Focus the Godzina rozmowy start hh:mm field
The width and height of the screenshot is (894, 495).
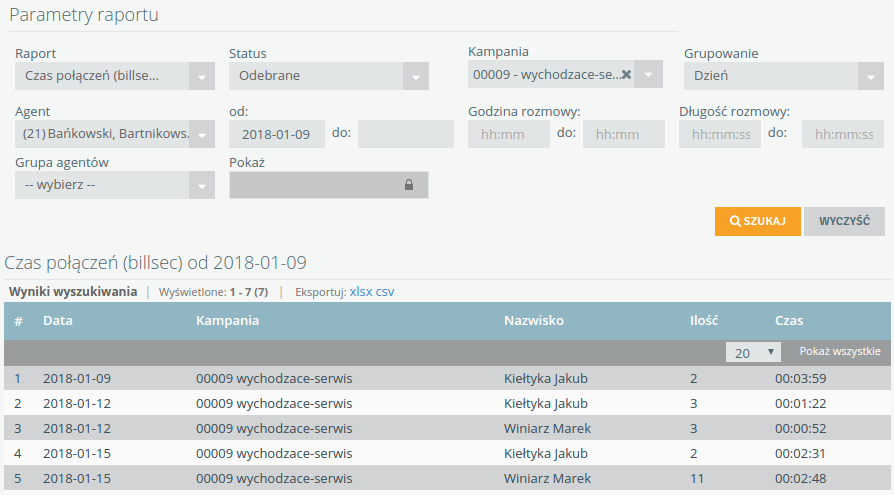(x=509, y=134)
